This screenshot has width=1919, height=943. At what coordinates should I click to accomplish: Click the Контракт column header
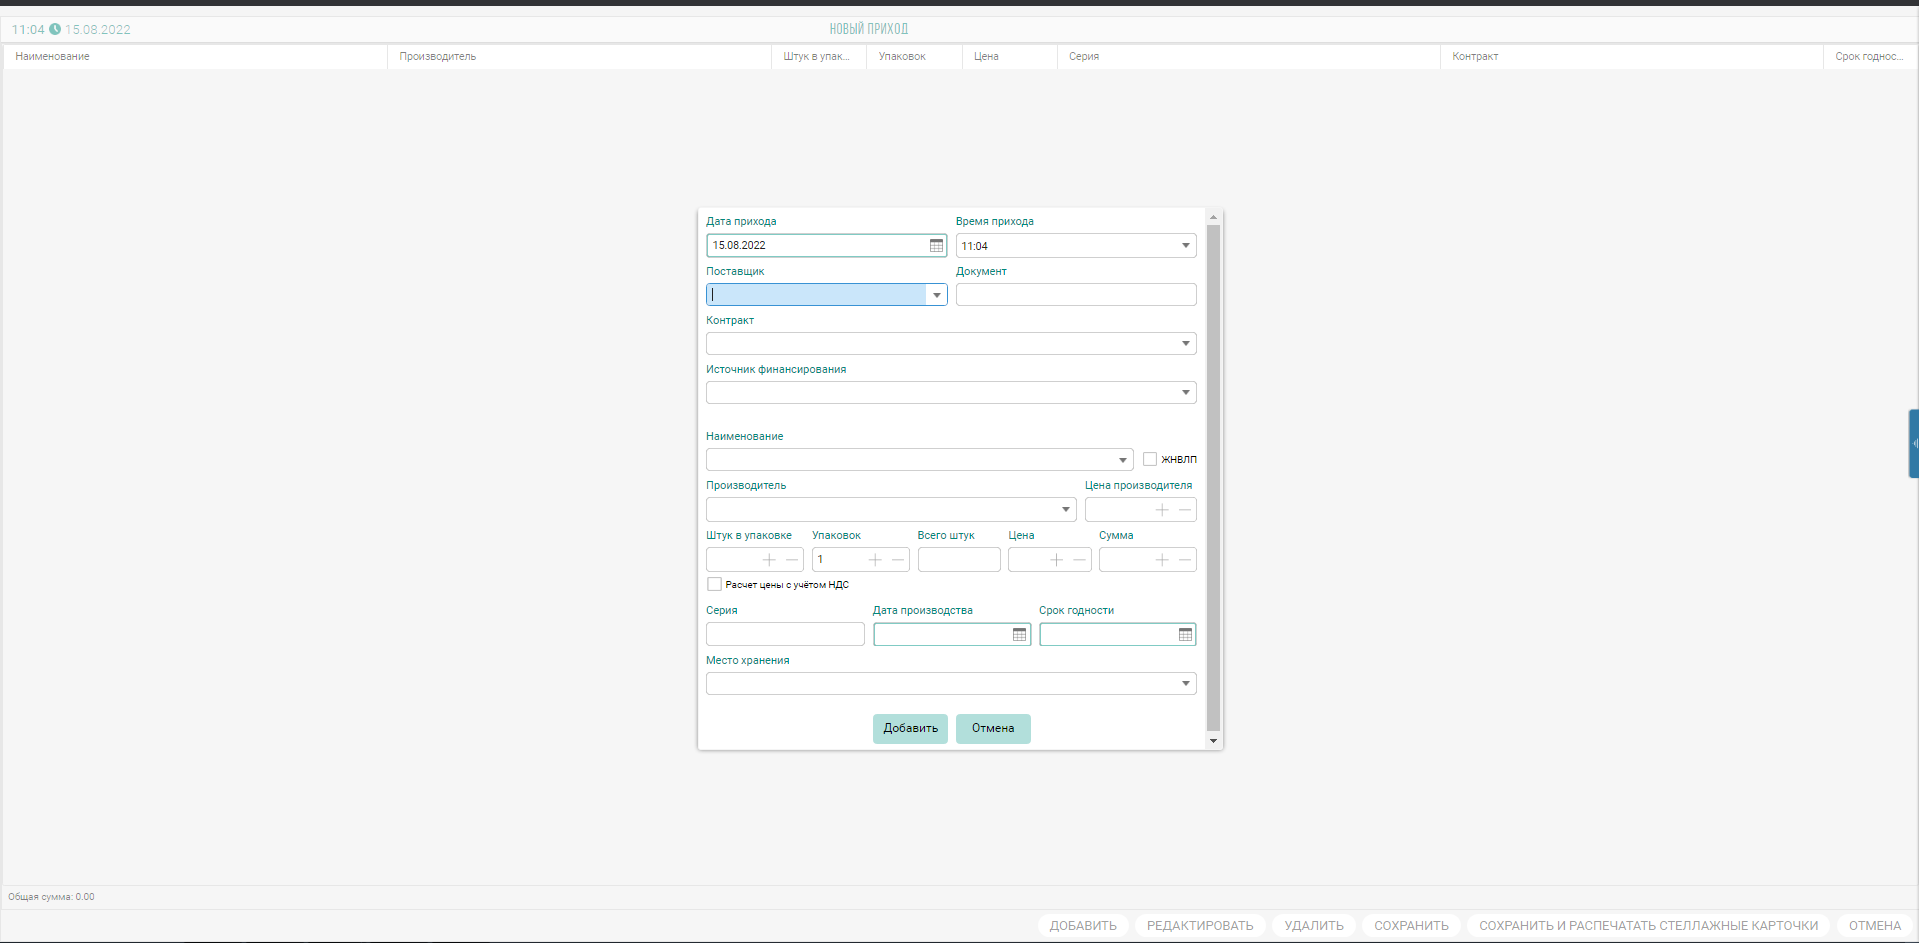click(x=1475, y=57)
